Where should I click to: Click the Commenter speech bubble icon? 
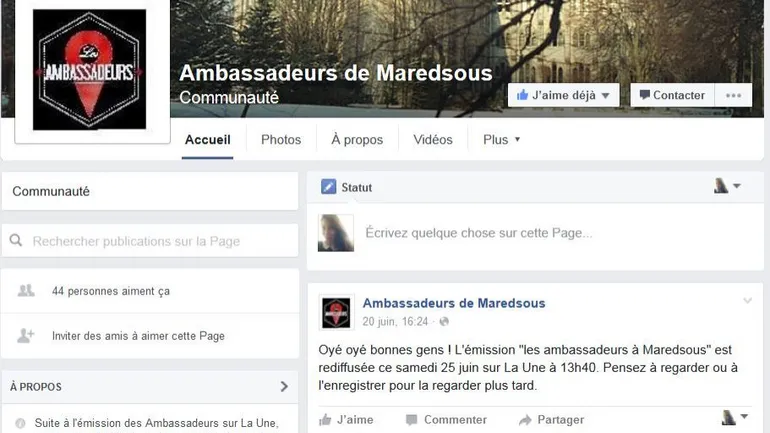tap(412, 420)
